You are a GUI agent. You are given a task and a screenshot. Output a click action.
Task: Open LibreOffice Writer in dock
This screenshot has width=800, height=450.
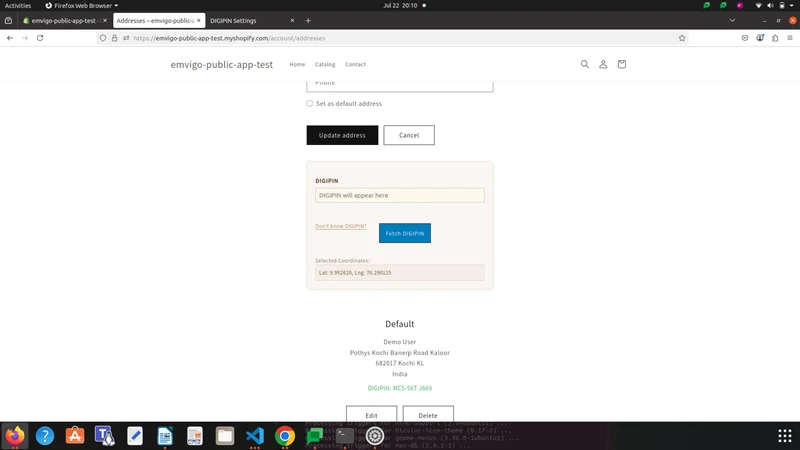165,436
